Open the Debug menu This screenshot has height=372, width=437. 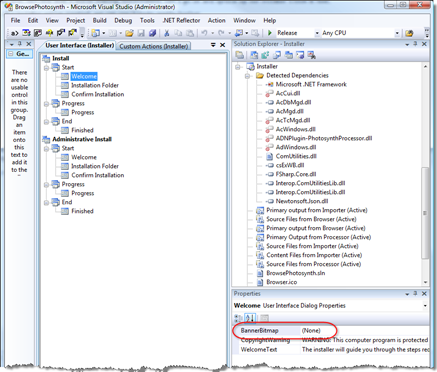pos(123,20)
